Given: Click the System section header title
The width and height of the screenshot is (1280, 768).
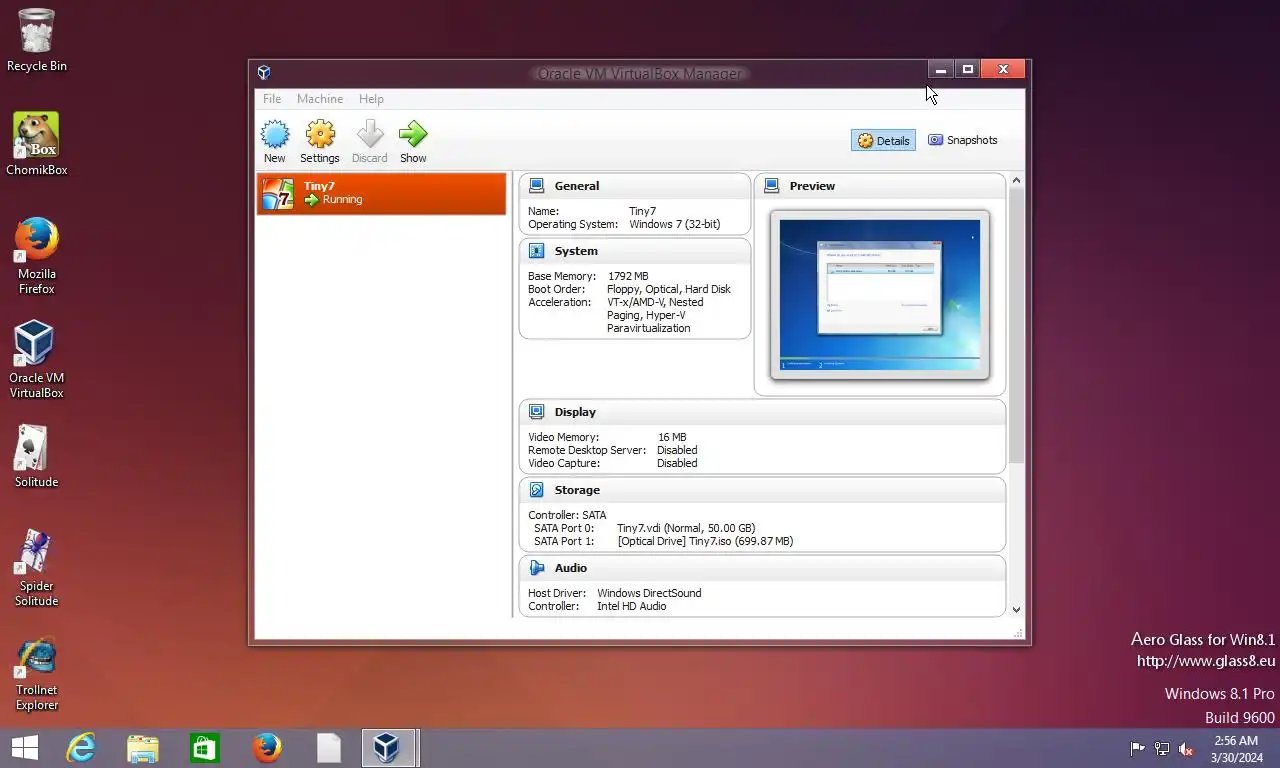Looking at the screenshot, I should point(576,251).
